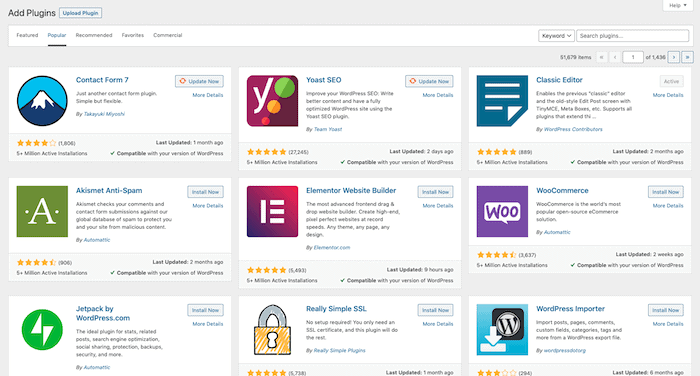Open the Keyword search type dropdown

coord(556,36)
